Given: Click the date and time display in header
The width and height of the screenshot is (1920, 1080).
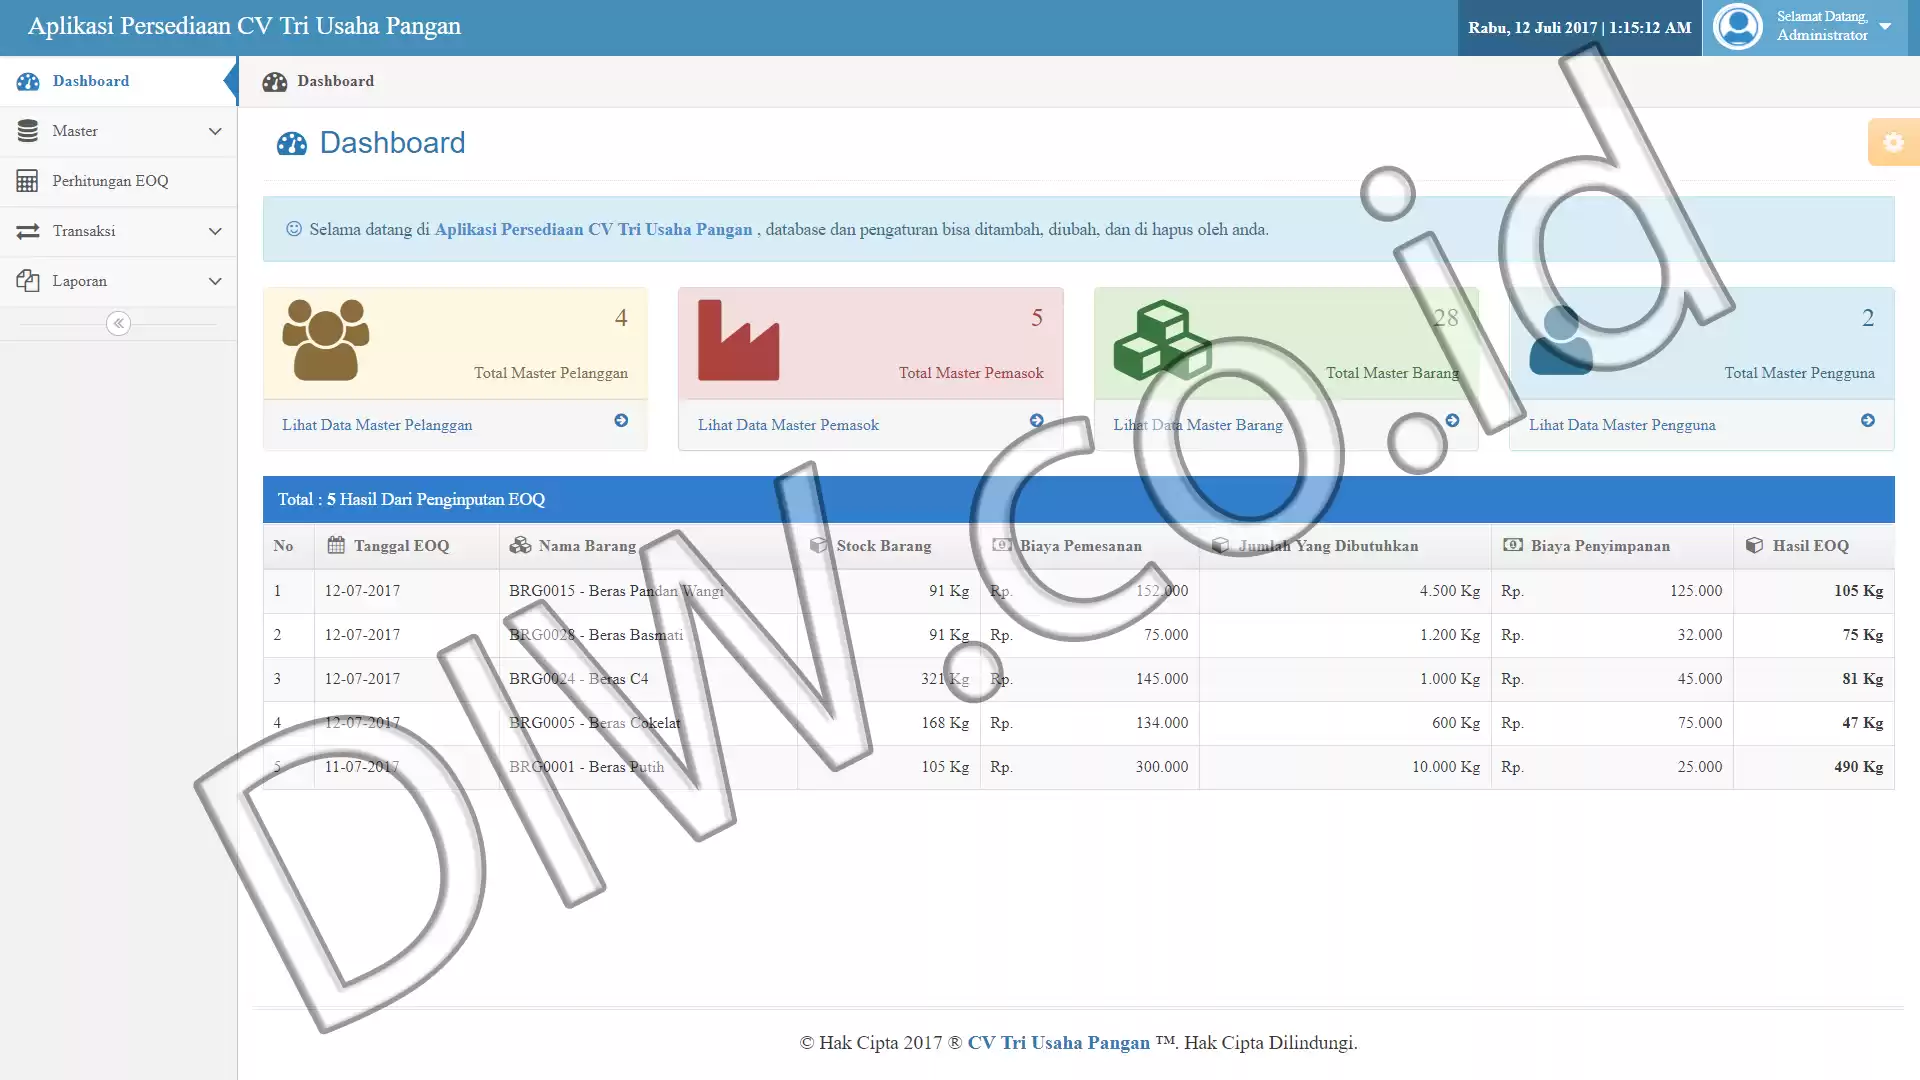Looking at the screenshot, I should 1580,28.
